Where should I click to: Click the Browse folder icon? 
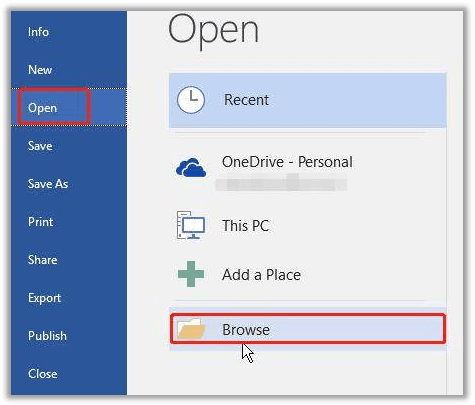pyautogui.click(x=191, y=329)
